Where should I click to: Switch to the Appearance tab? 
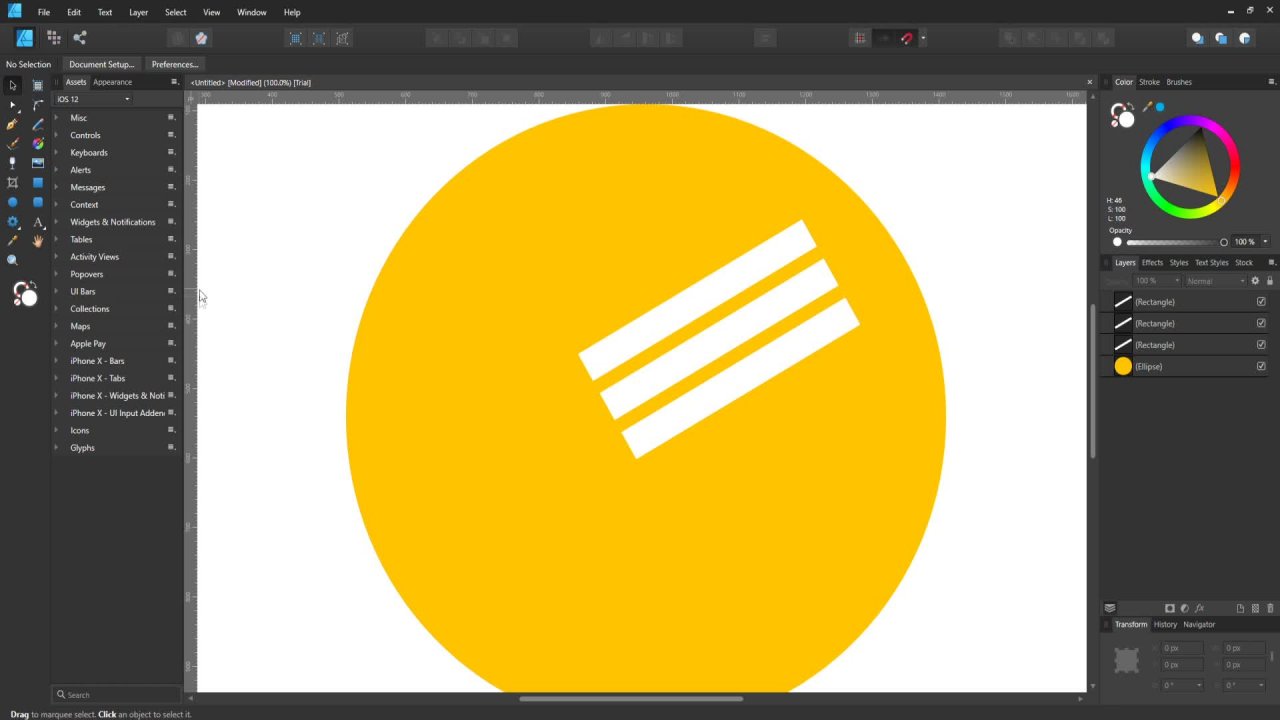[x=112, y=82]
